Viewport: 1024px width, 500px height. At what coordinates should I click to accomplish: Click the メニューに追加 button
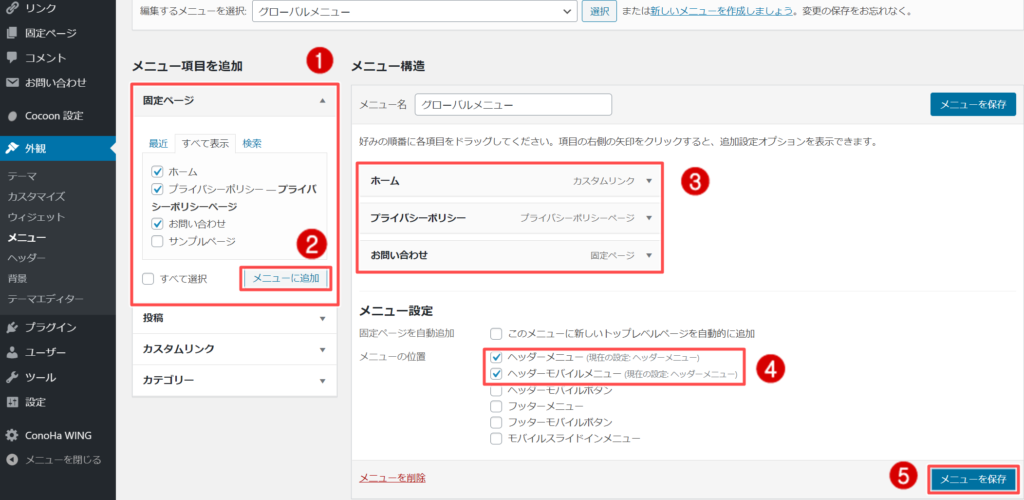(286, 279)
